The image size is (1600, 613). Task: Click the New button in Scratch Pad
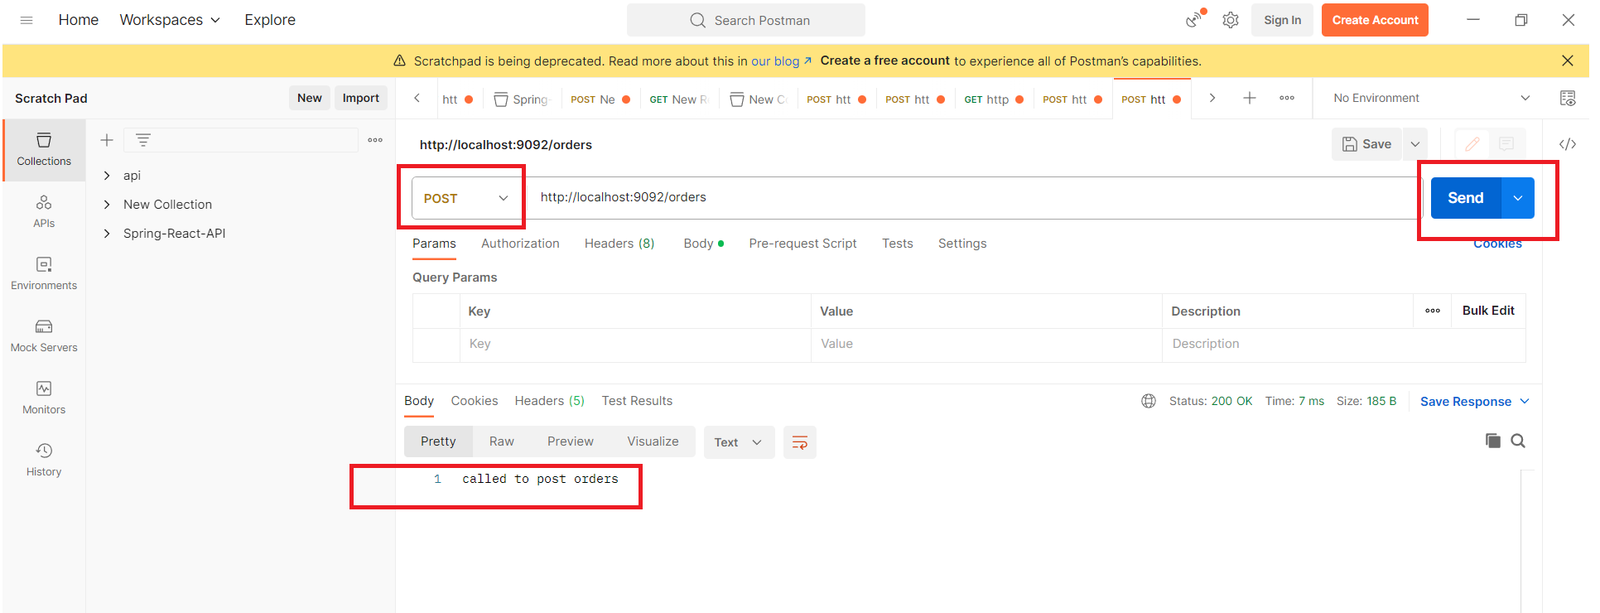pos(309,98)
